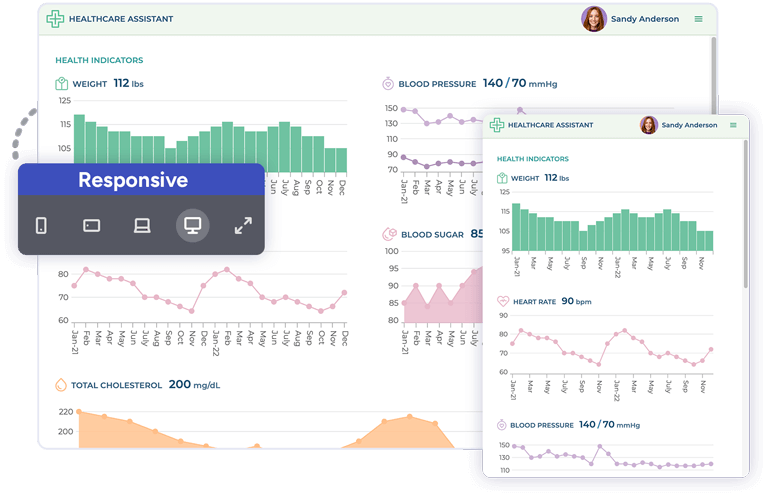This screenshot has height=497, width=768.
Task: Click Sandy Anderson avatar in large window
Action: click(594, 19)
